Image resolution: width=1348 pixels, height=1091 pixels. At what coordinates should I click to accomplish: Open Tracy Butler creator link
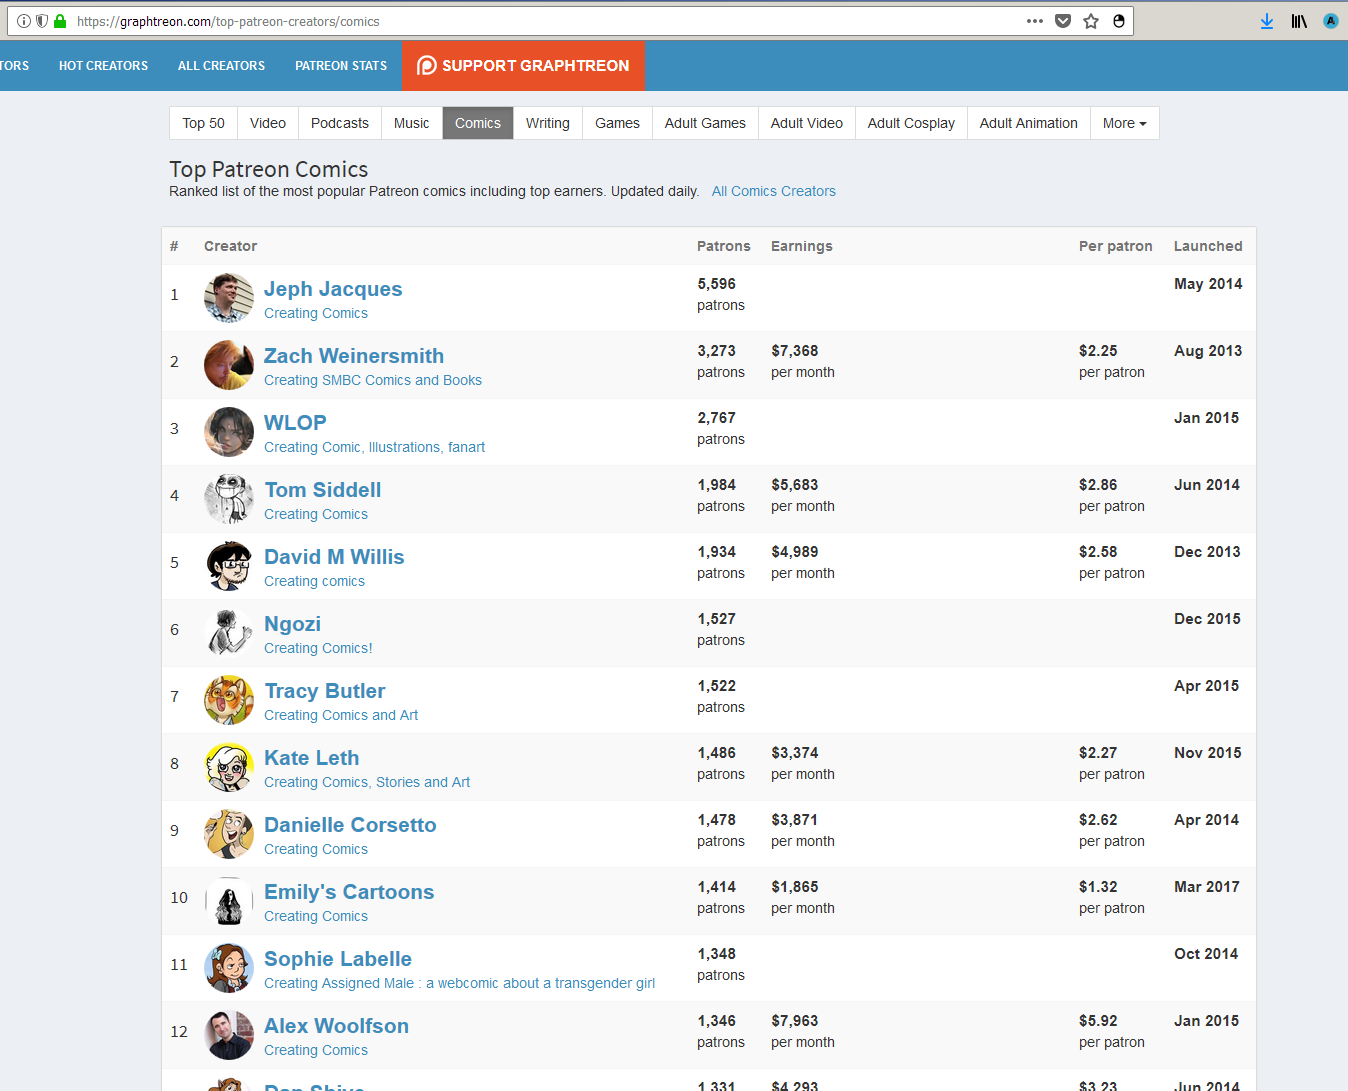click(325, 691)
